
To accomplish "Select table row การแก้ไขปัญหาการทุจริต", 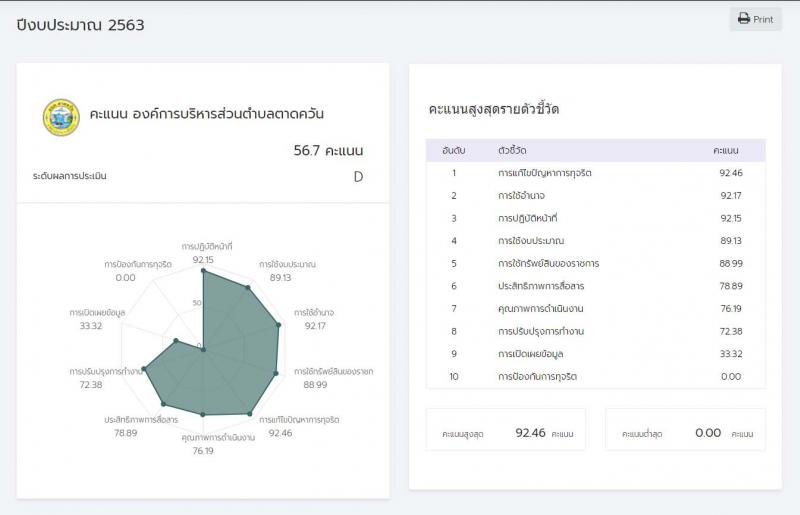I will tap(595, 173).
